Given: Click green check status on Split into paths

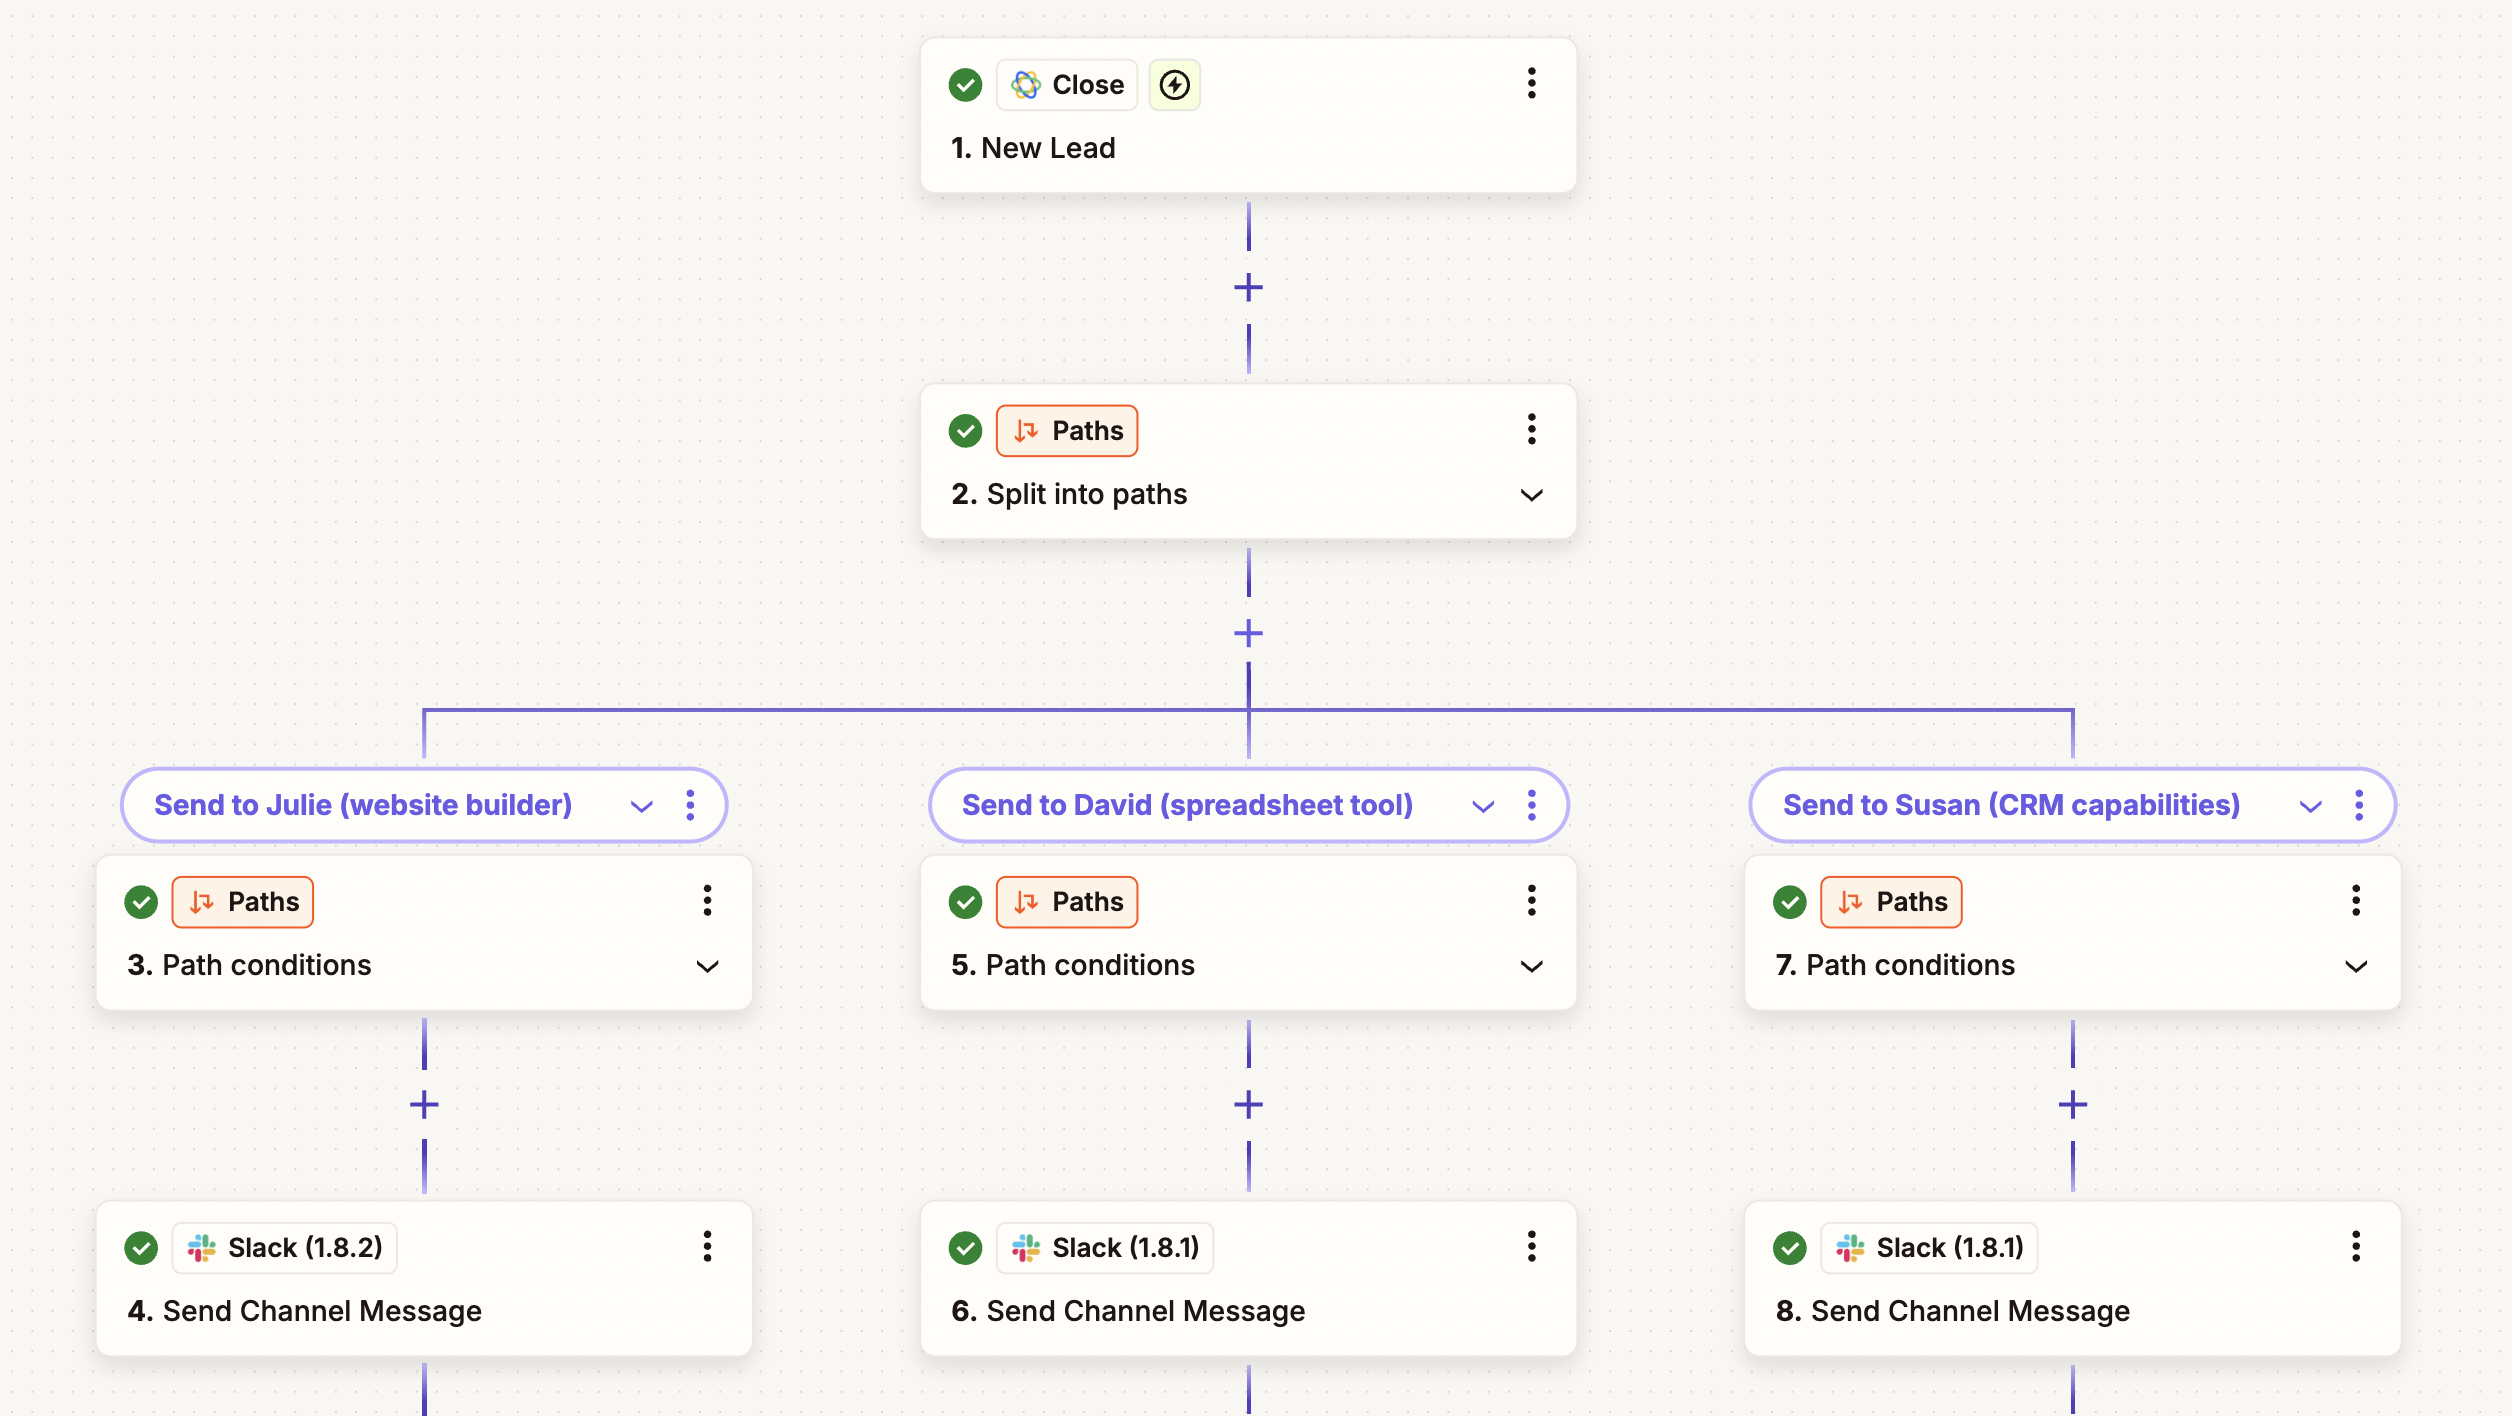Looking at the screenshot, I should pyautogui.click(x=965, y=431).
